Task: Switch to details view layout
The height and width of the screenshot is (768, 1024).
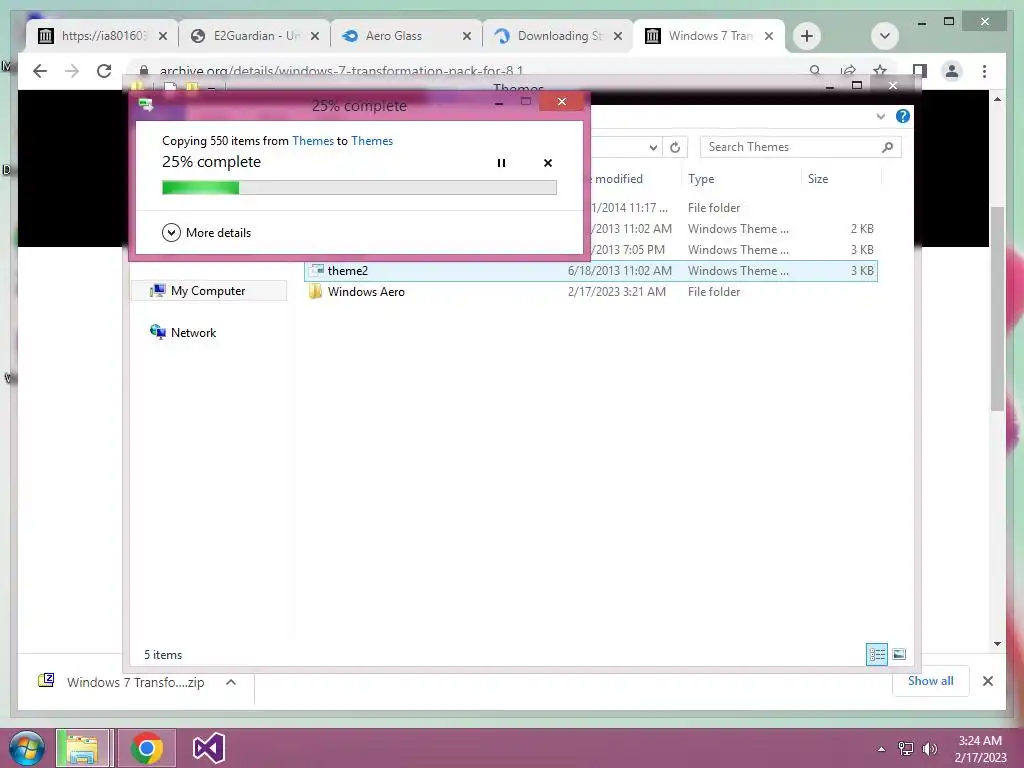Action: click(x=876, y=654)
